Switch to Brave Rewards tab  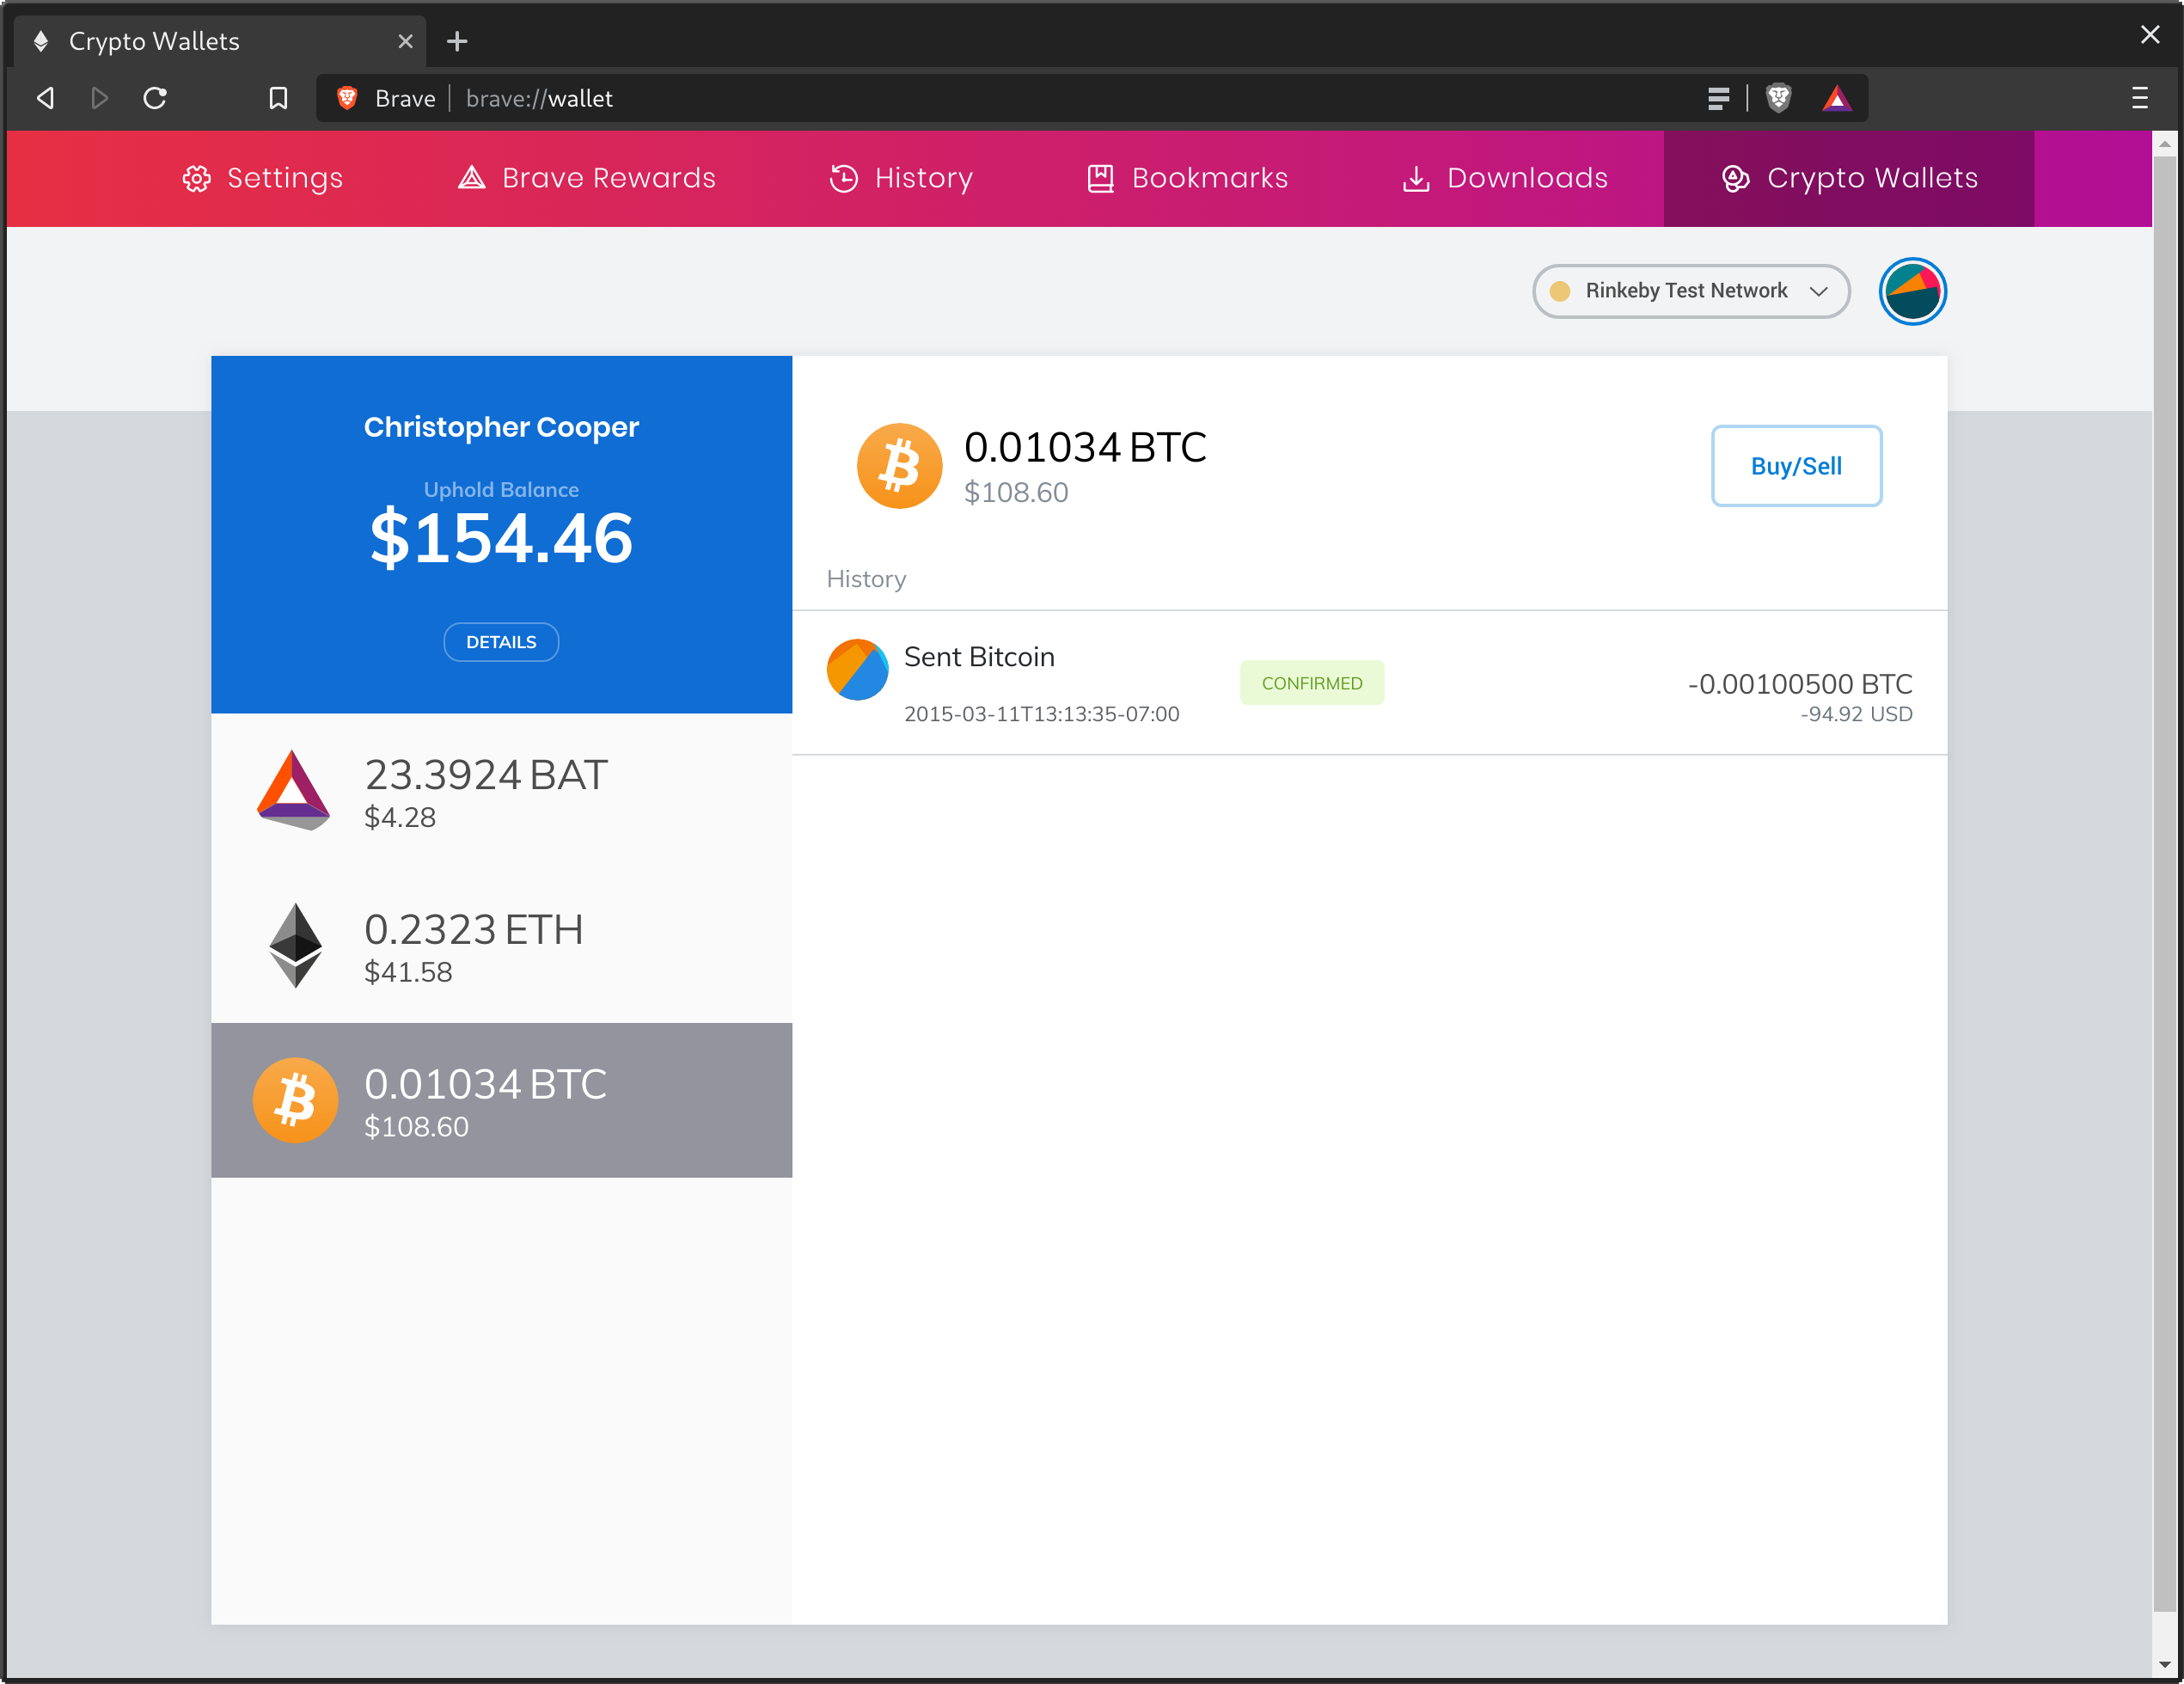coord(587,178)
